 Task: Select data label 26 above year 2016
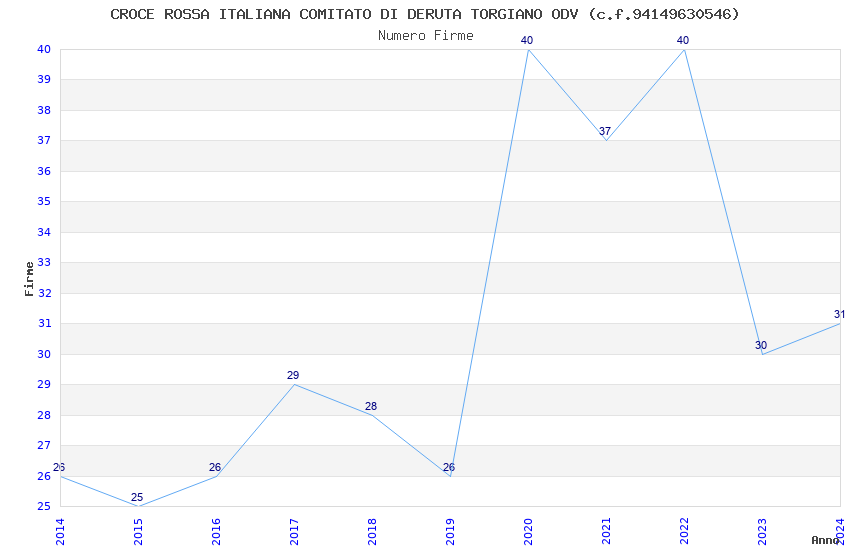(x=215, y=467)
